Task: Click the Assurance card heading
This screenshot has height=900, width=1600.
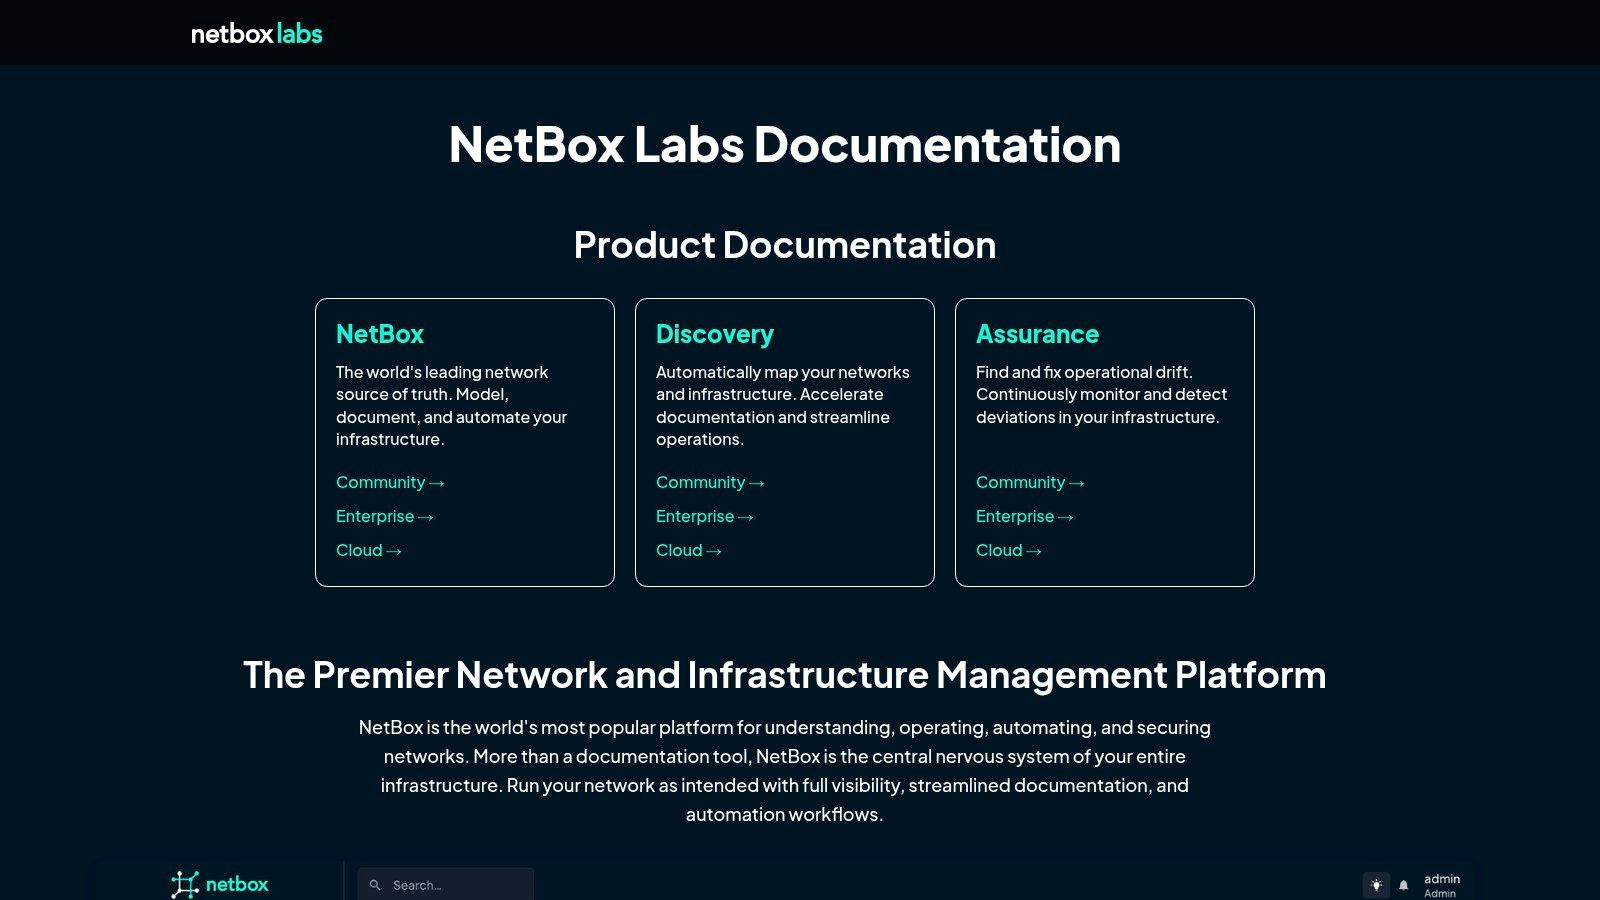Action: tap(1037, 334)
